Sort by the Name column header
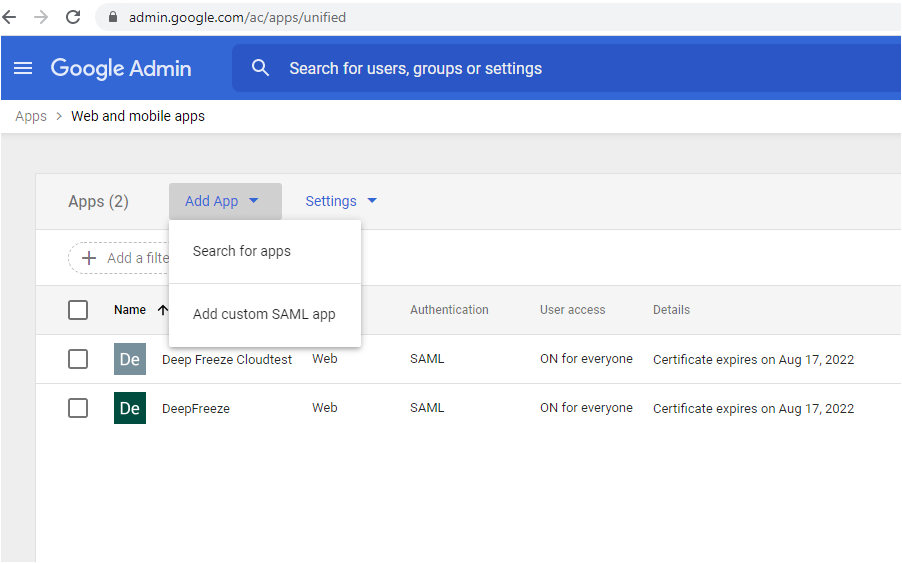902x563 pixels. [x=130, y=310]
